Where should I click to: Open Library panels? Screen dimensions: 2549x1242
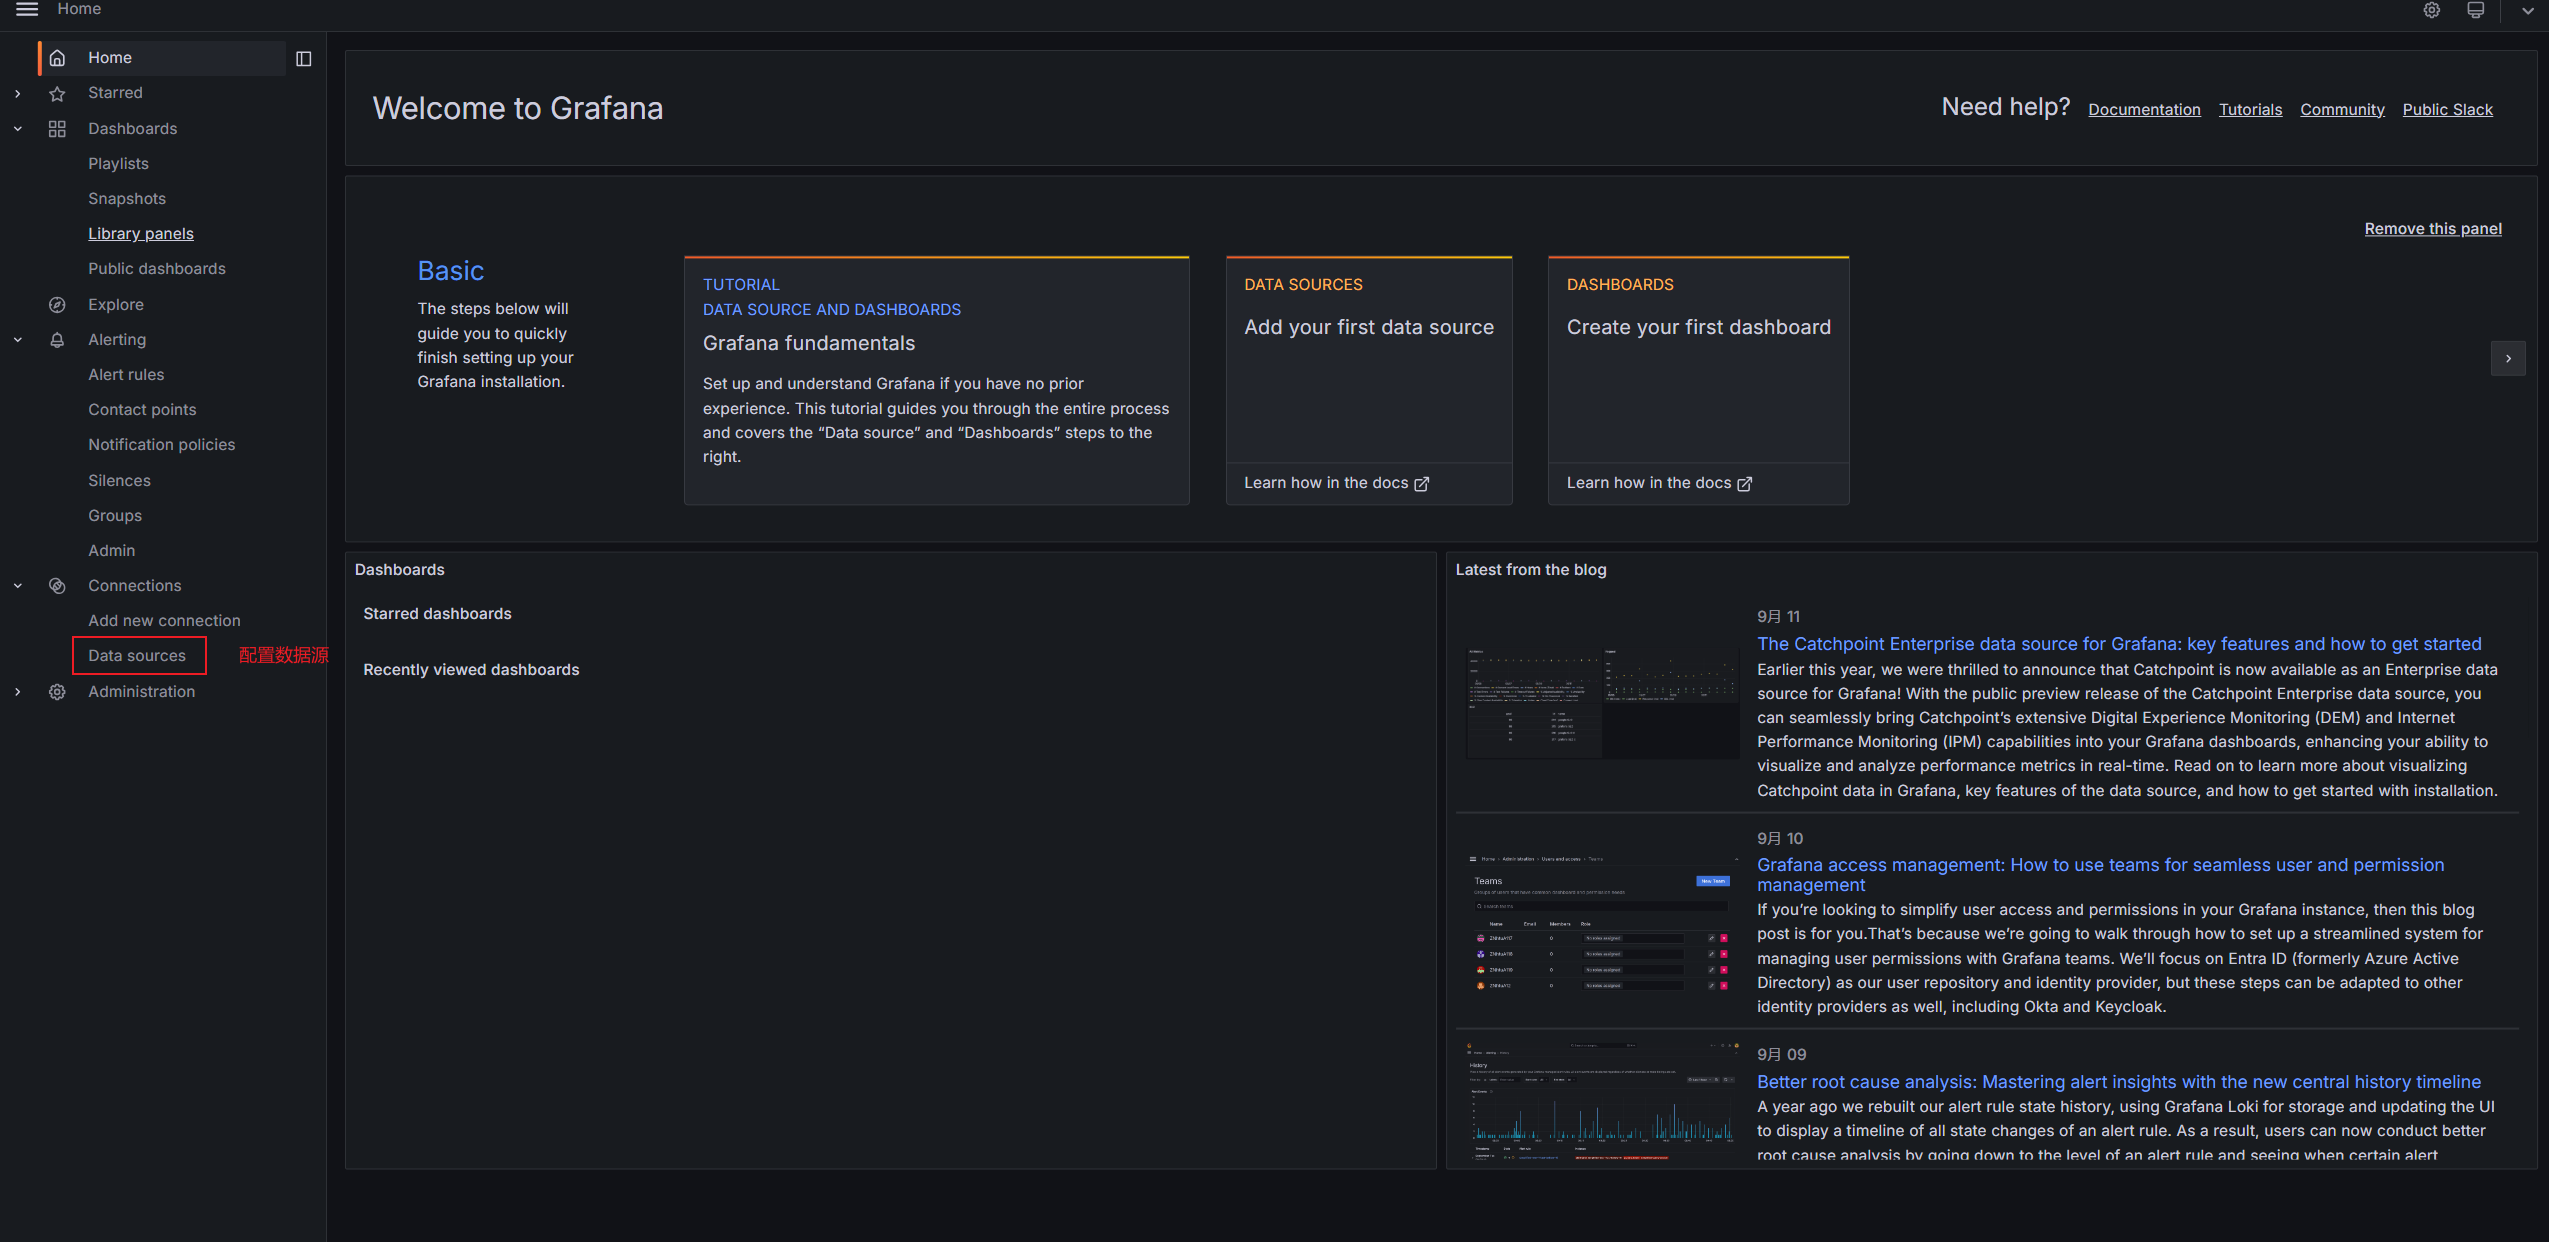141,234
